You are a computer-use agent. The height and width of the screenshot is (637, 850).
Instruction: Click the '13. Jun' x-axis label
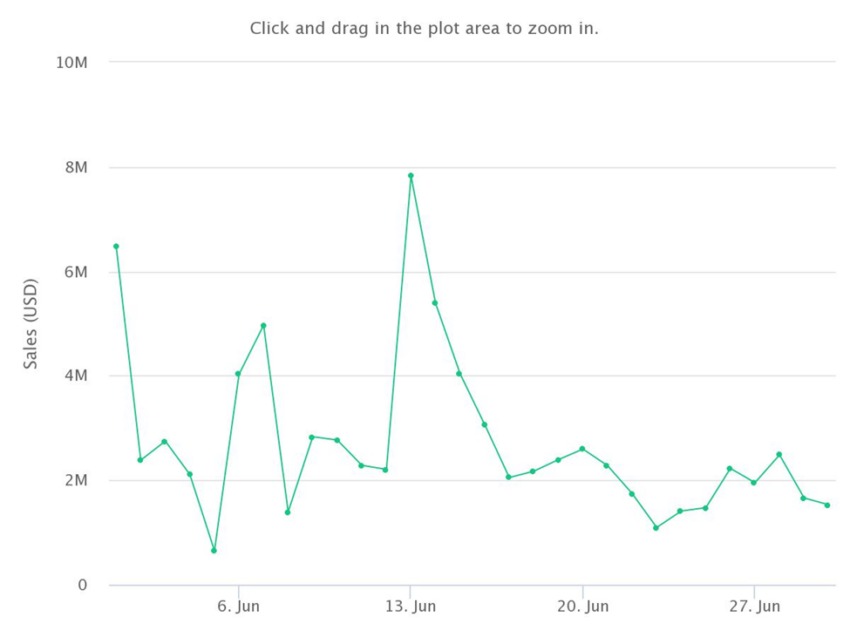point(411,606)
